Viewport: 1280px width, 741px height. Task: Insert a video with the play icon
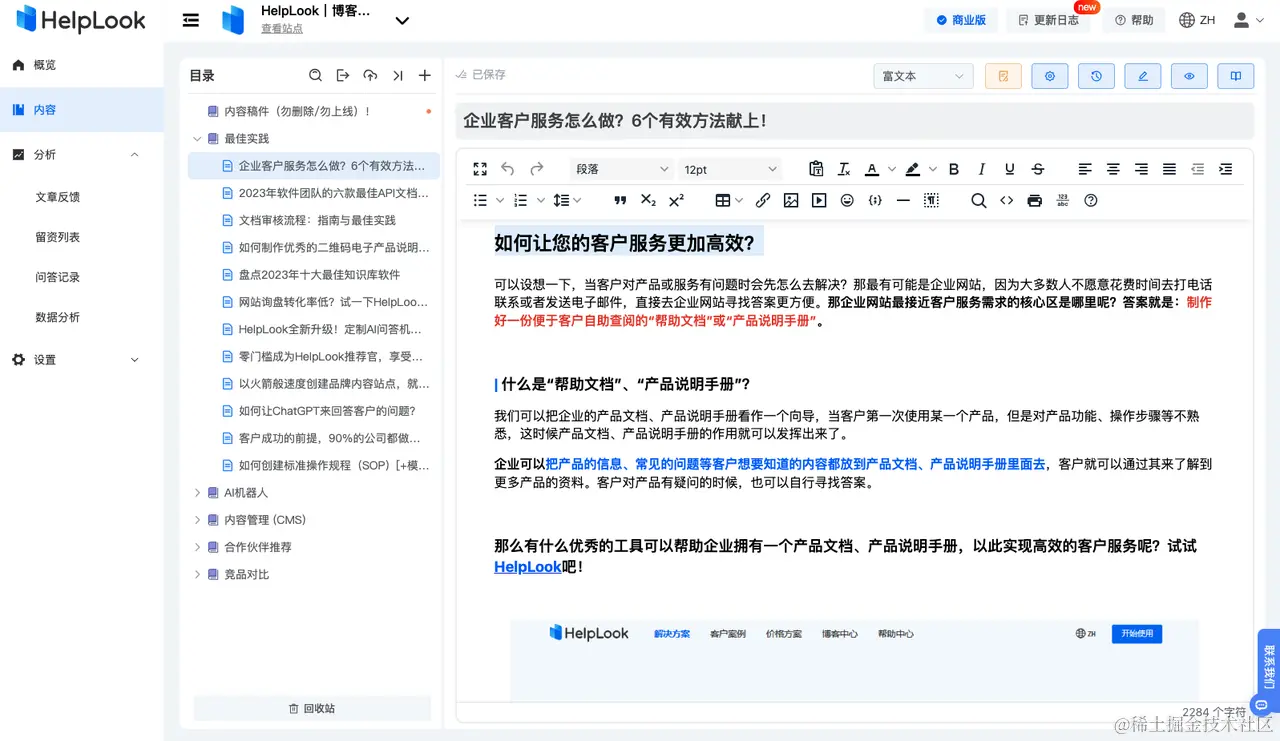(819, 200)
